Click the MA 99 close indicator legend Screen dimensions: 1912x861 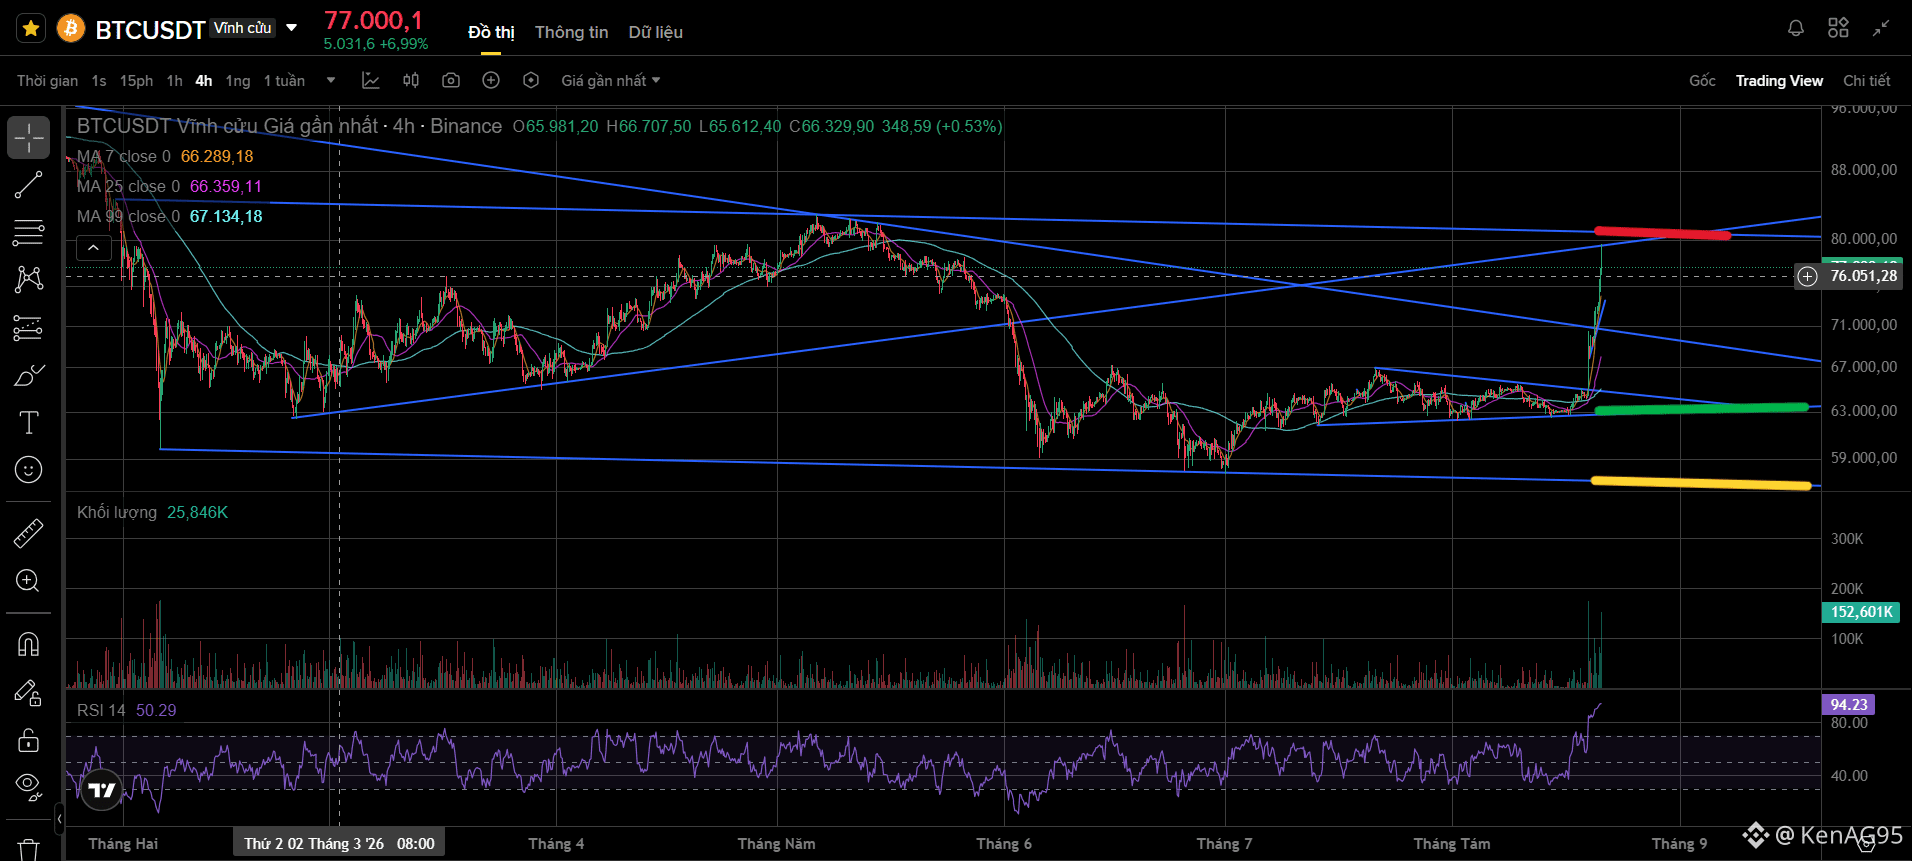(169, 217)
